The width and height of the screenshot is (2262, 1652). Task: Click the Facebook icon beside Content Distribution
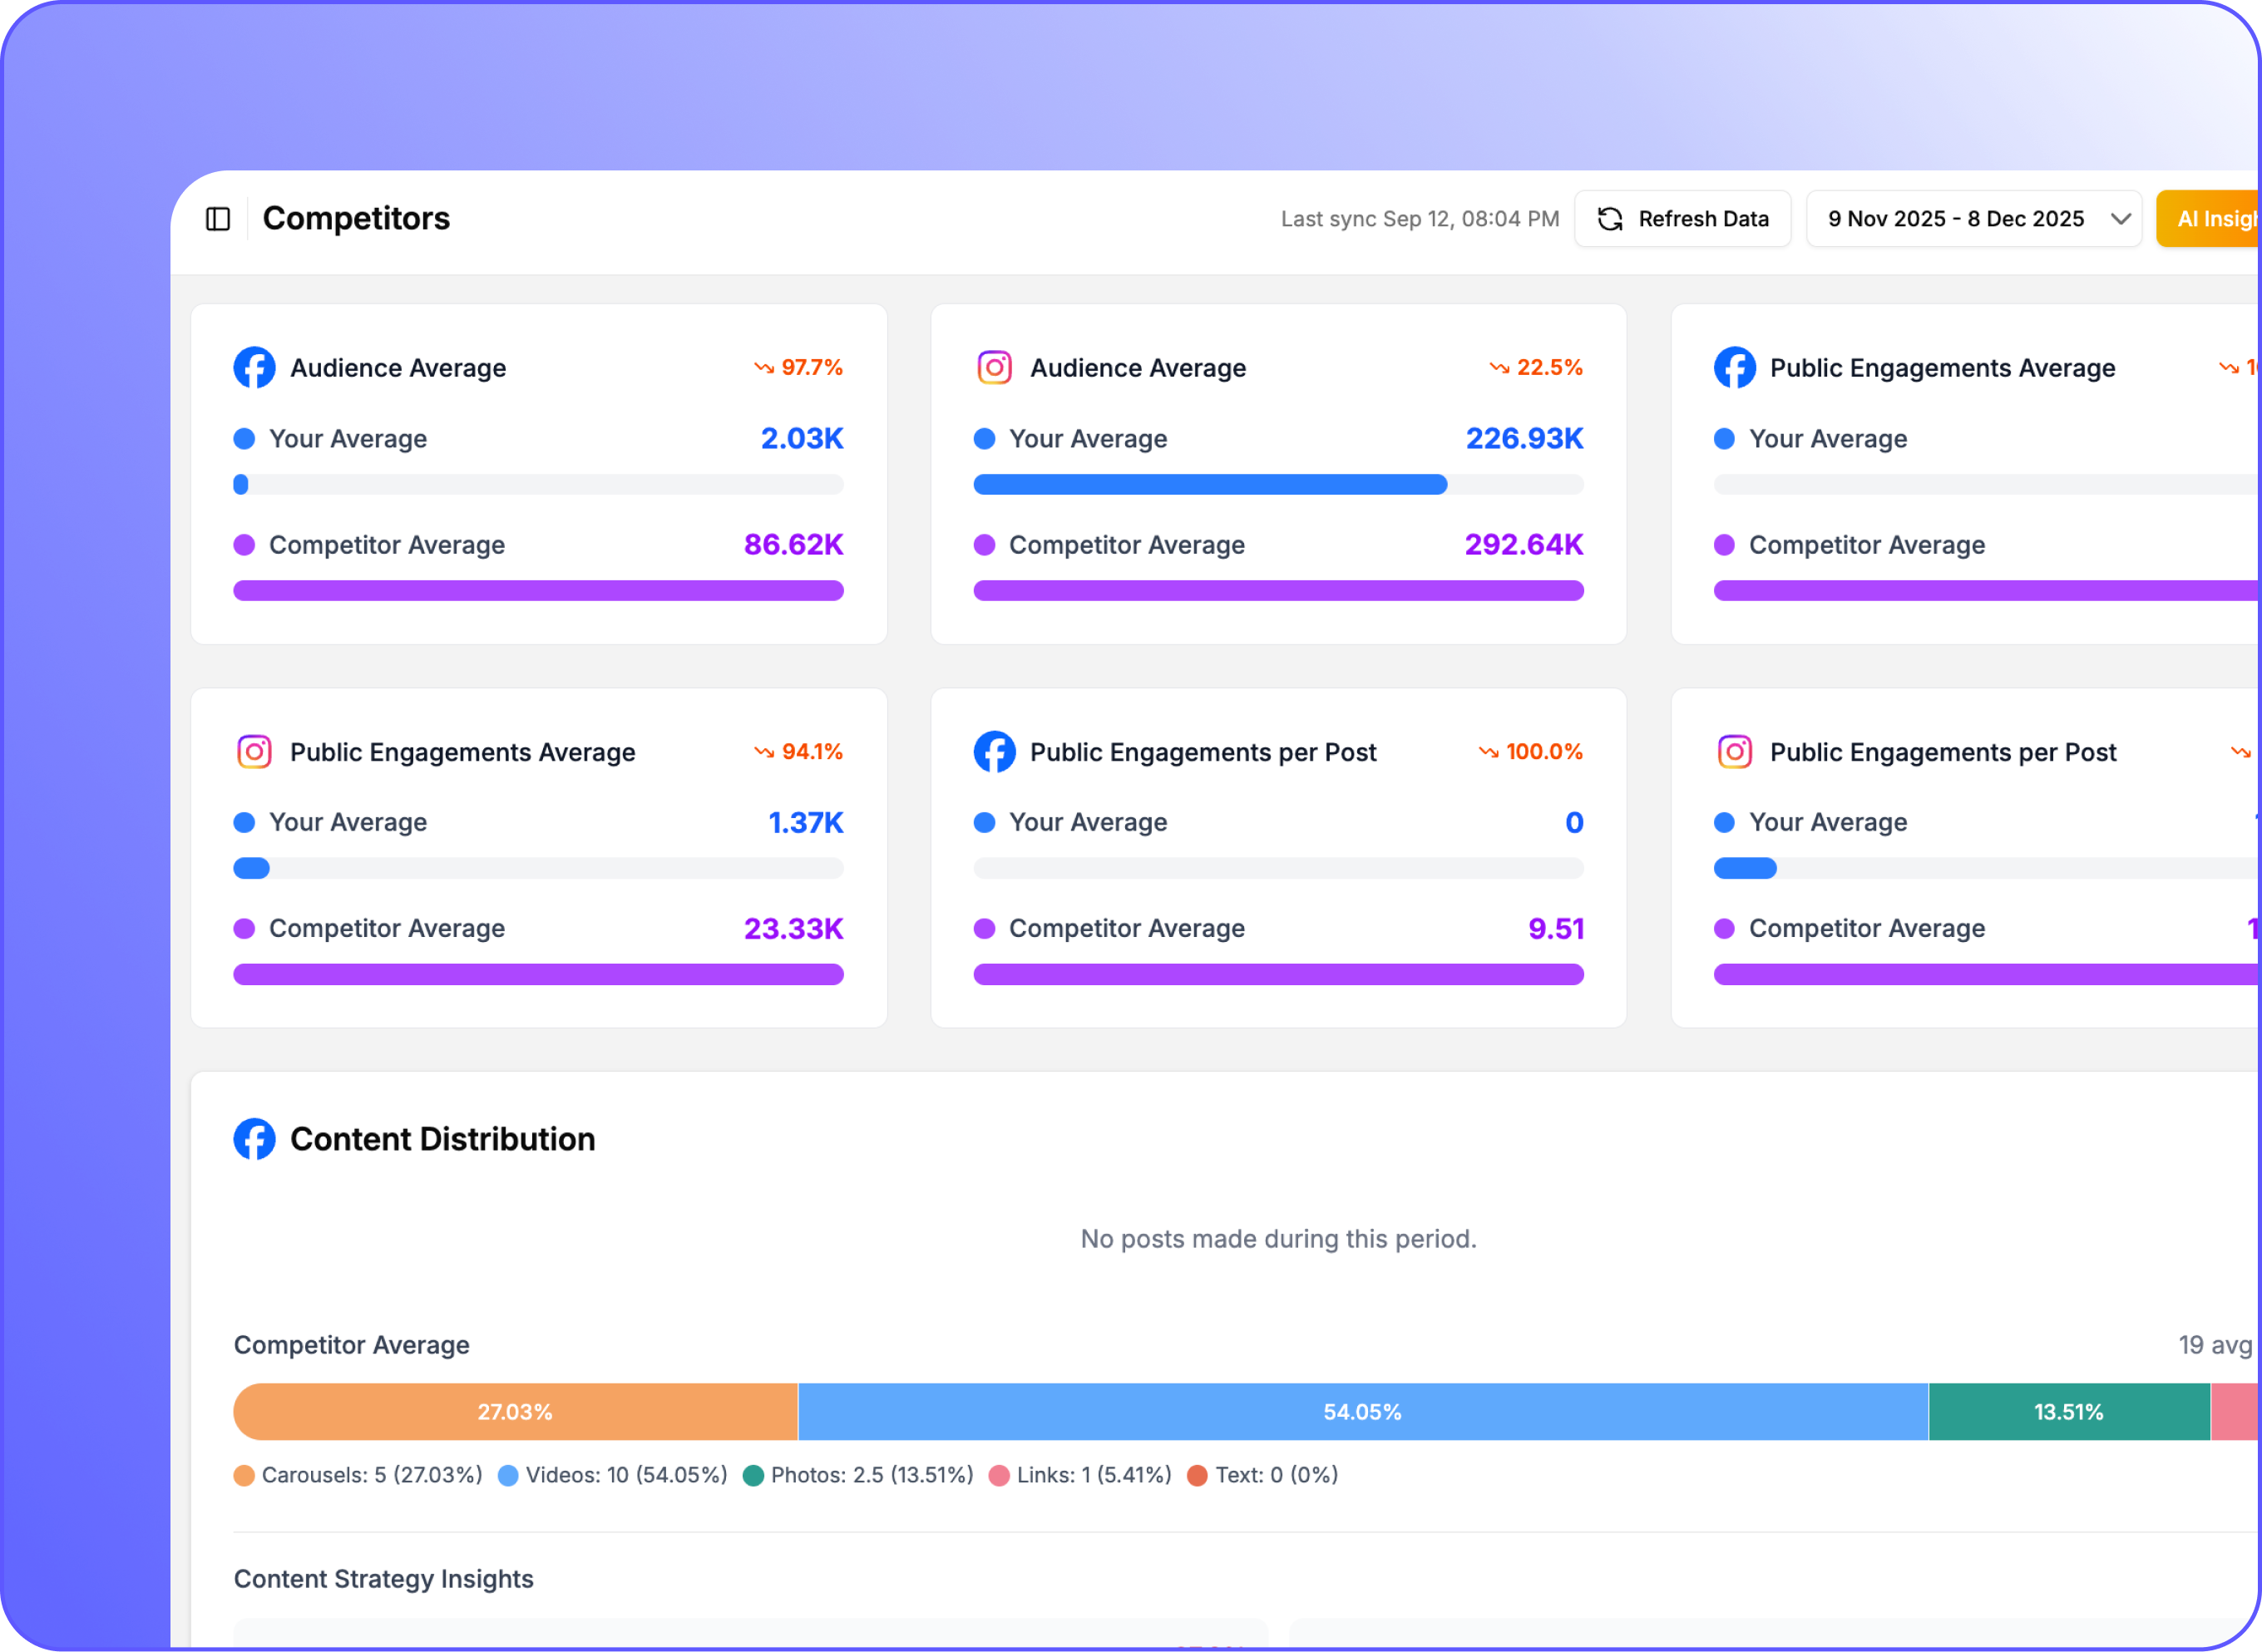[254, 1138]
